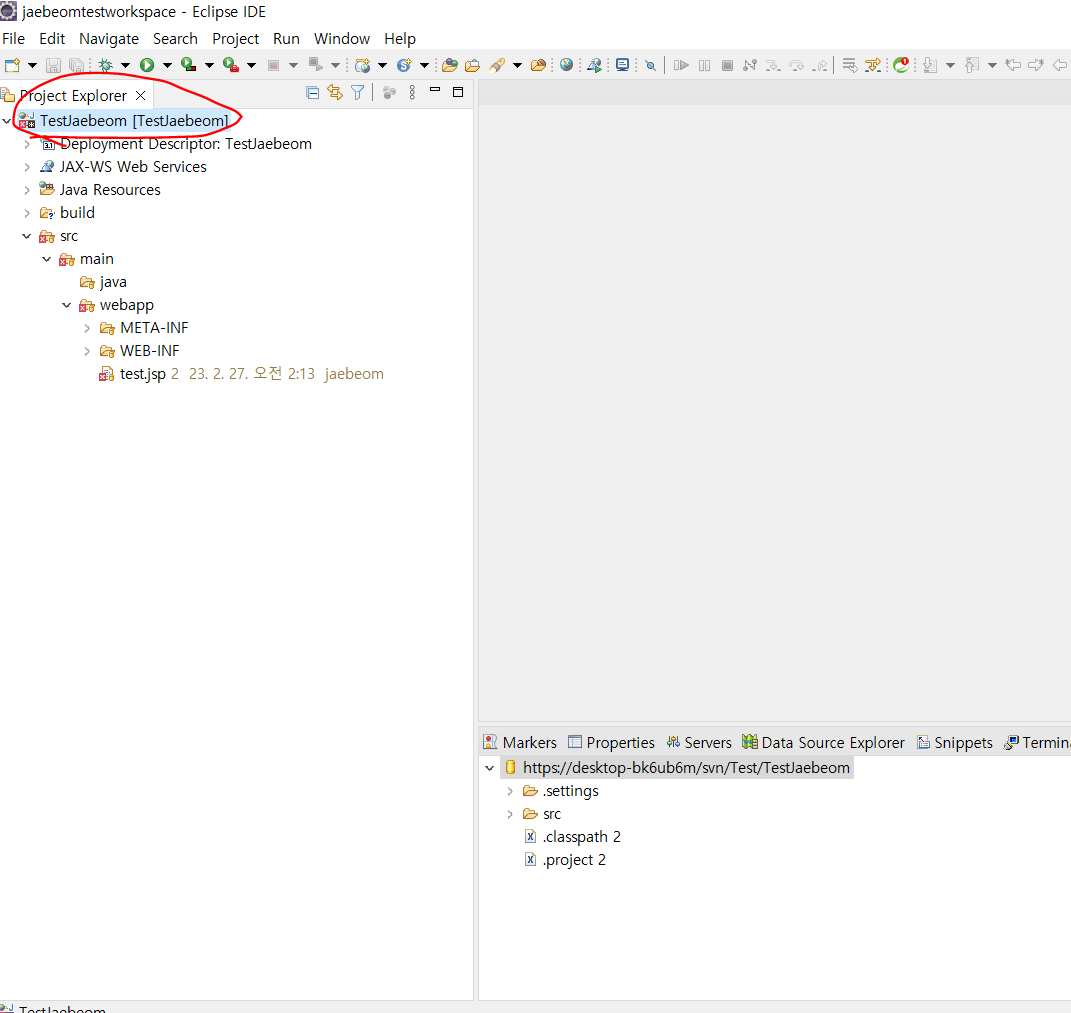Expand the build folder
This screenshot has height=1013, width=1071.
click(x=27, y=213)
